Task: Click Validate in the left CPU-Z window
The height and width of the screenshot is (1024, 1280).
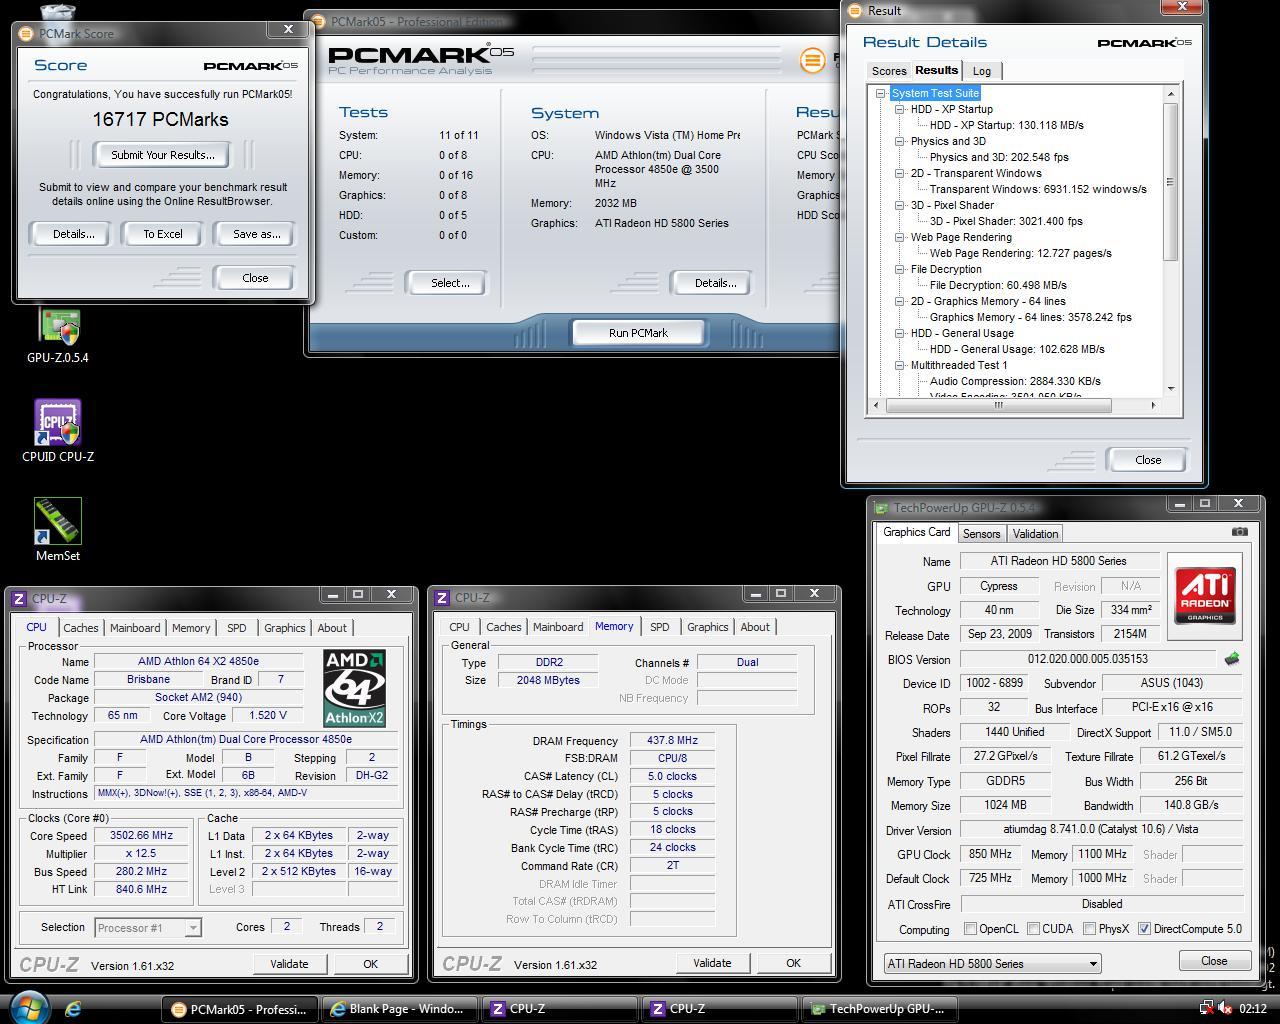Action: (289, 964)
